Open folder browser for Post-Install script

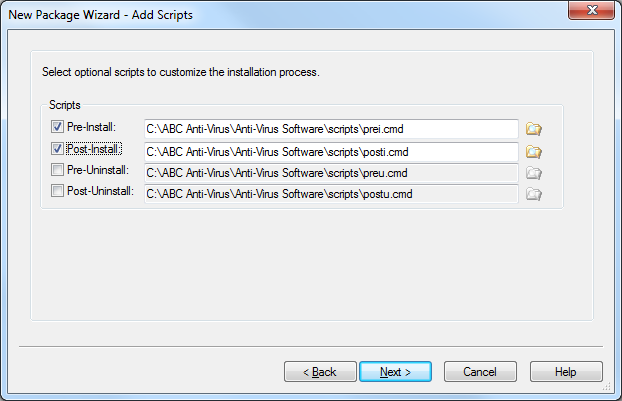tap(534, 152)
